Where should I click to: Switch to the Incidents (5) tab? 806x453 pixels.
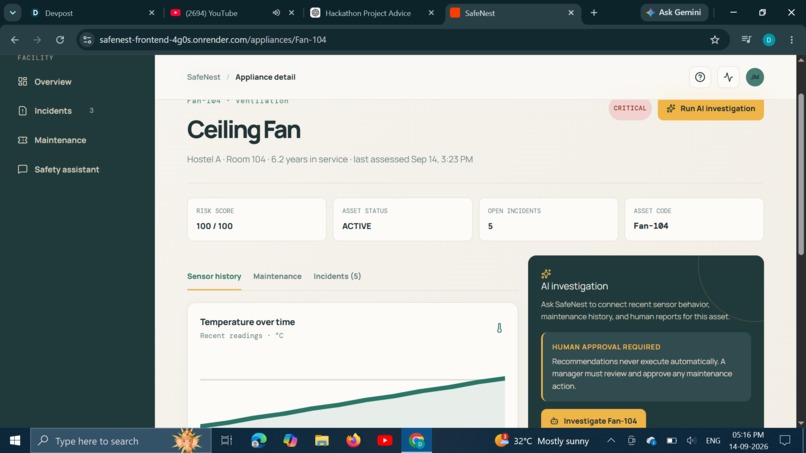(x=337, y=277)
